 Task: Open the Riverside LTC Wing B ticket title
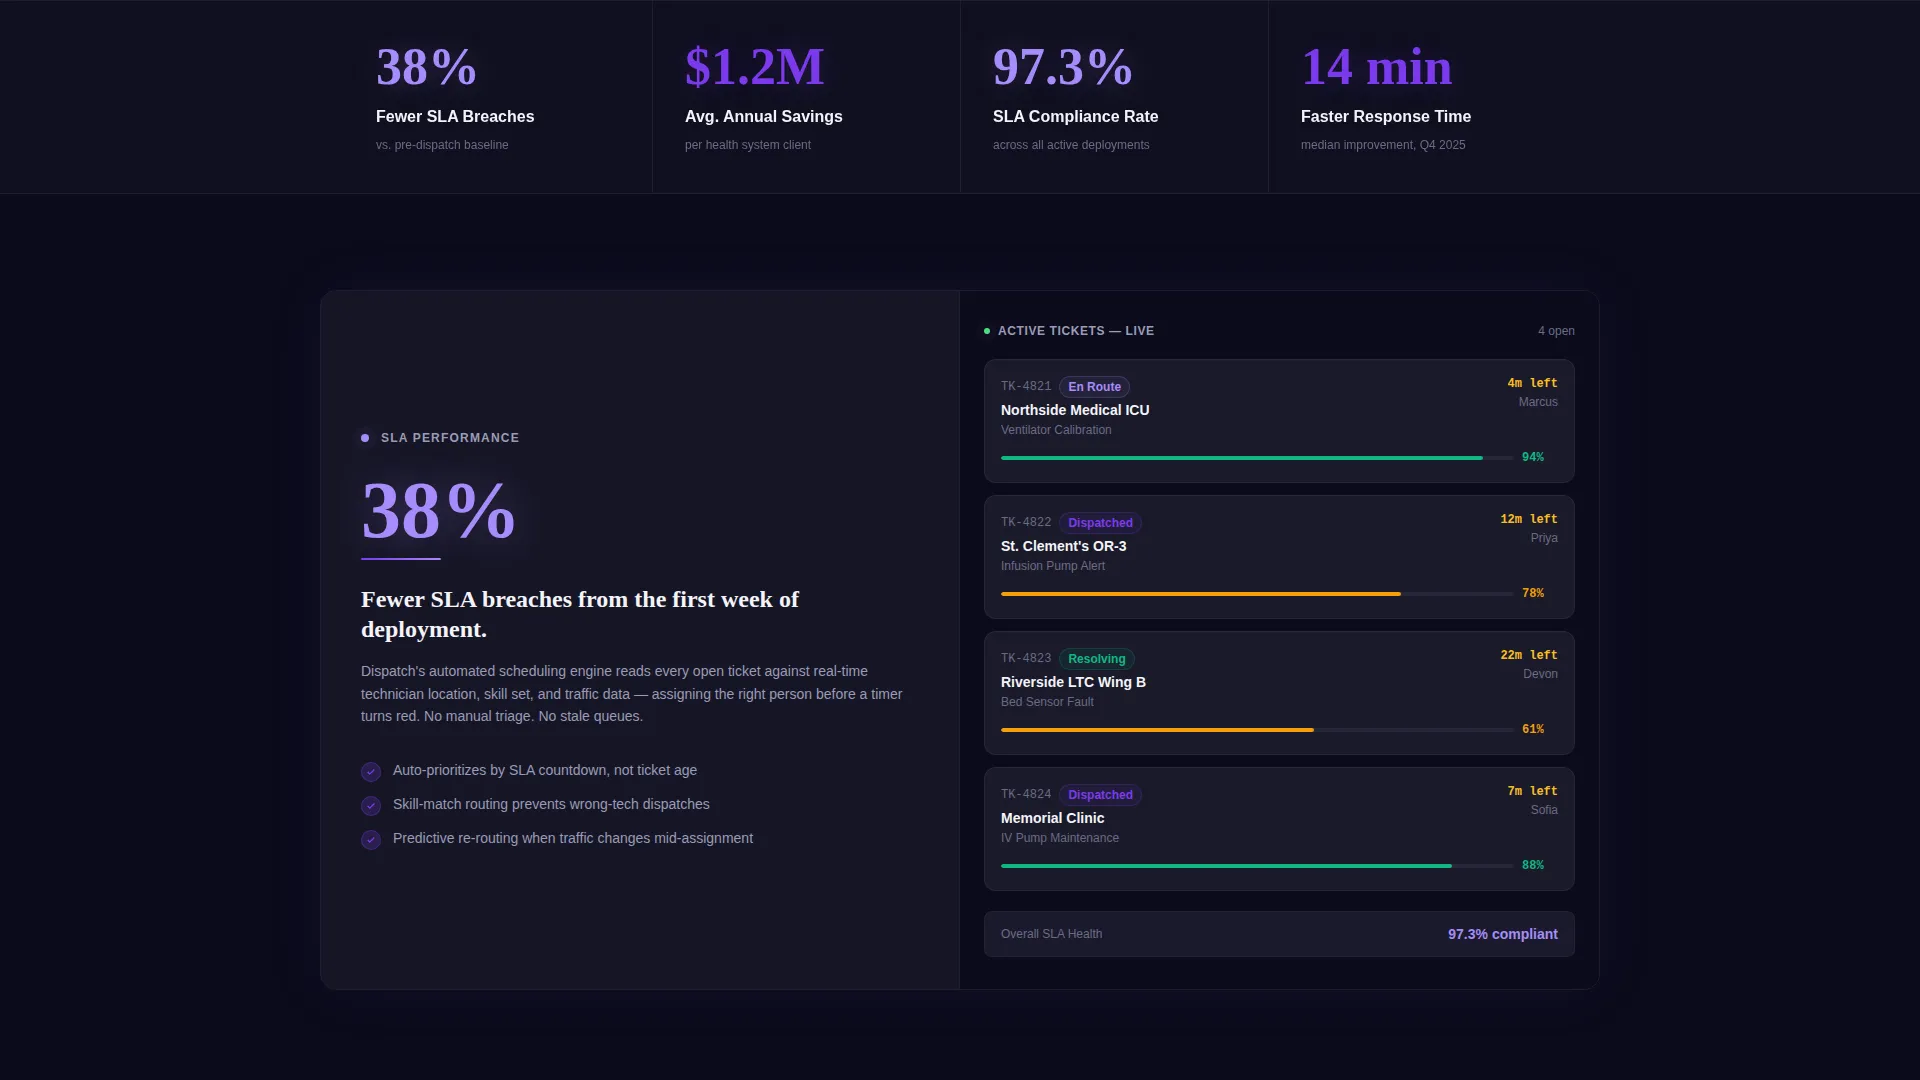pos(1073,682)
